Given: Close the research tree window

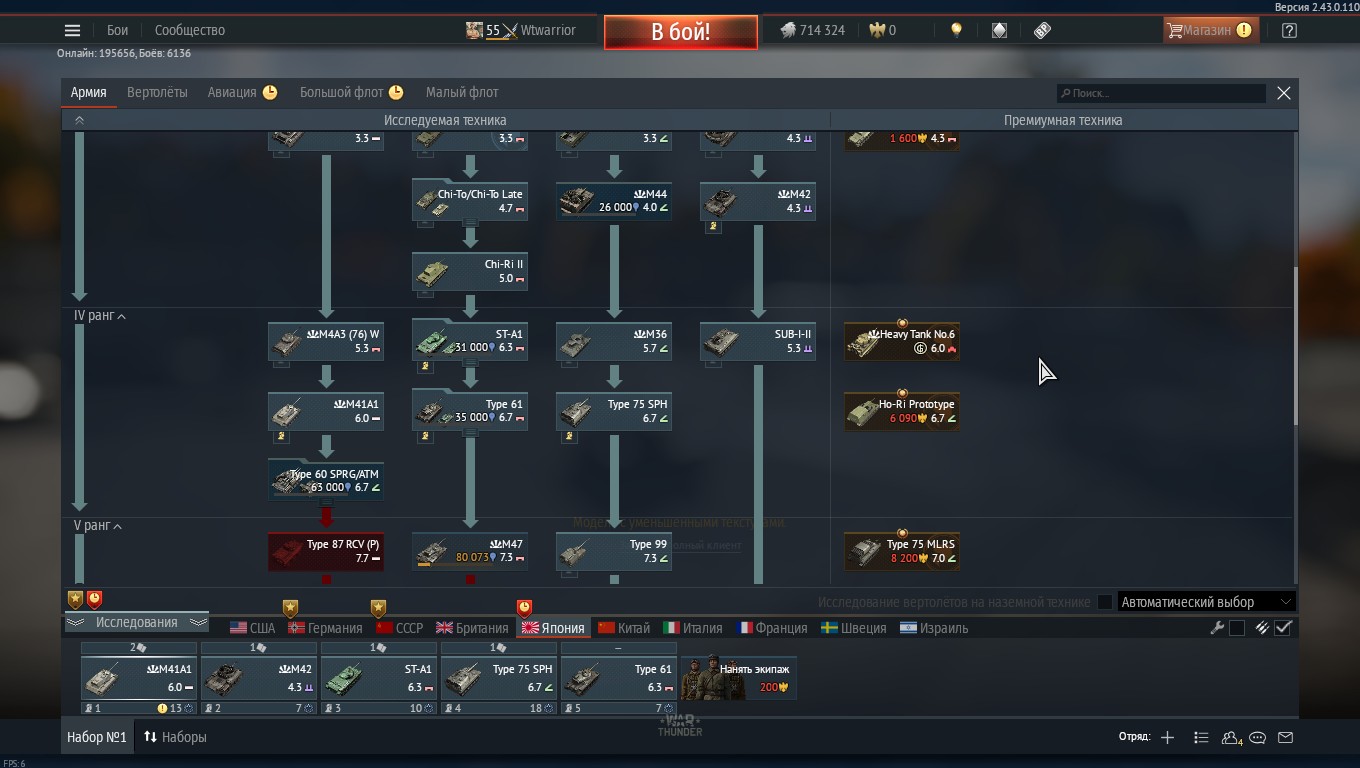Looking at the screenshot, I should coord(1284,93).
